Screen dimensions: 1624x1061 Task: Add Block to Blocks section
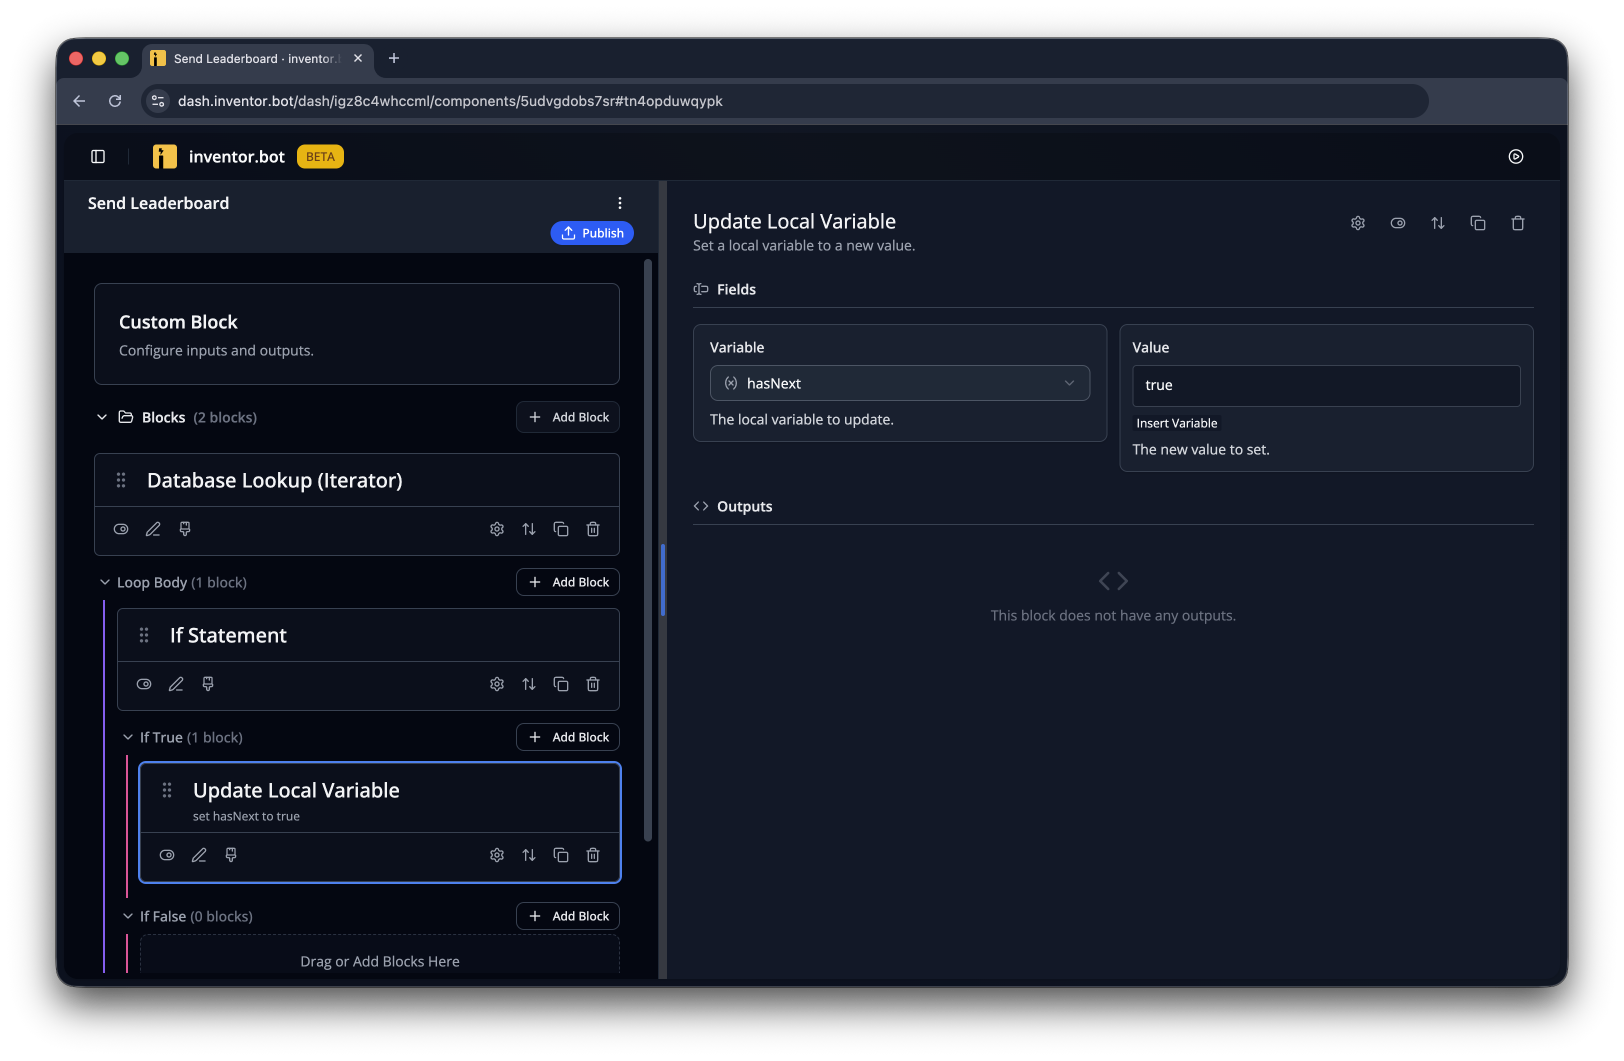pos(568,417)
